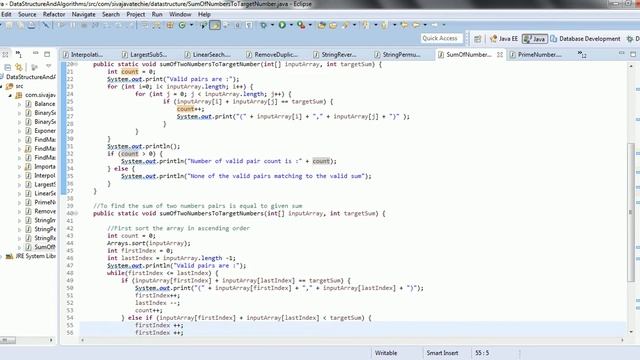The width and height of the screenshot is (640, 360).
Task: Click the Print toolbar icon
Action: point(31,25)
